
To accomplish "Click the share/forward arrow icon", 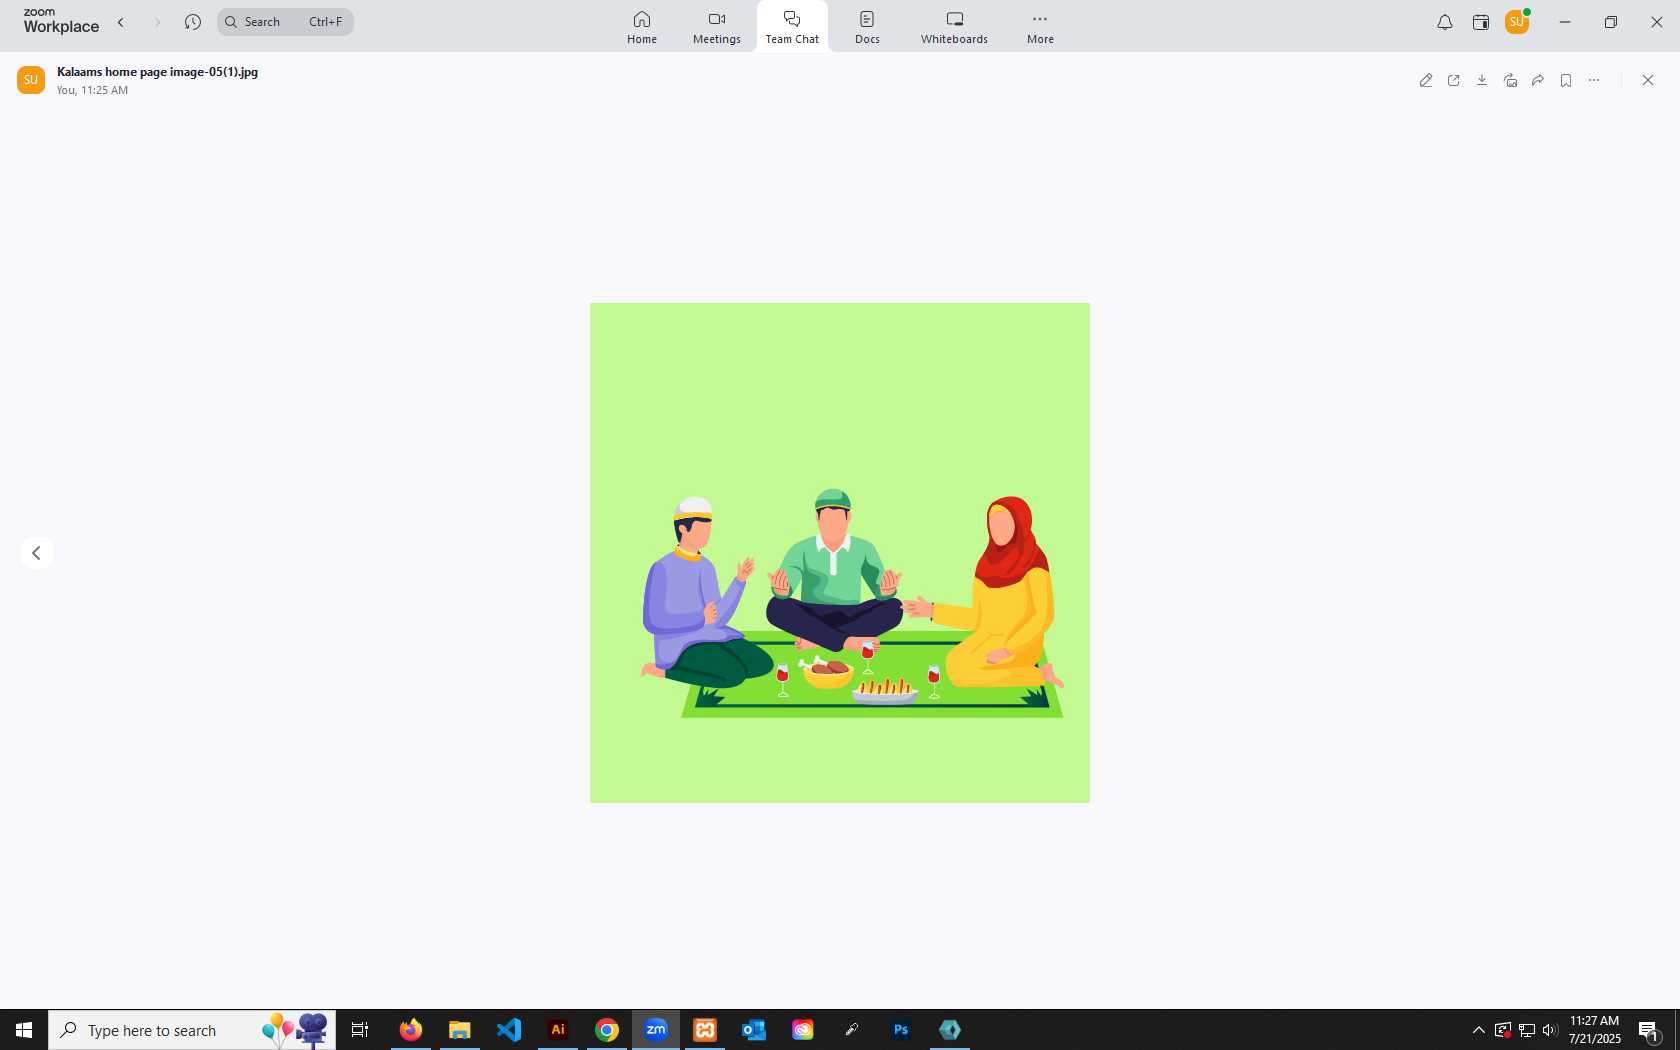I will point(1538,80).
